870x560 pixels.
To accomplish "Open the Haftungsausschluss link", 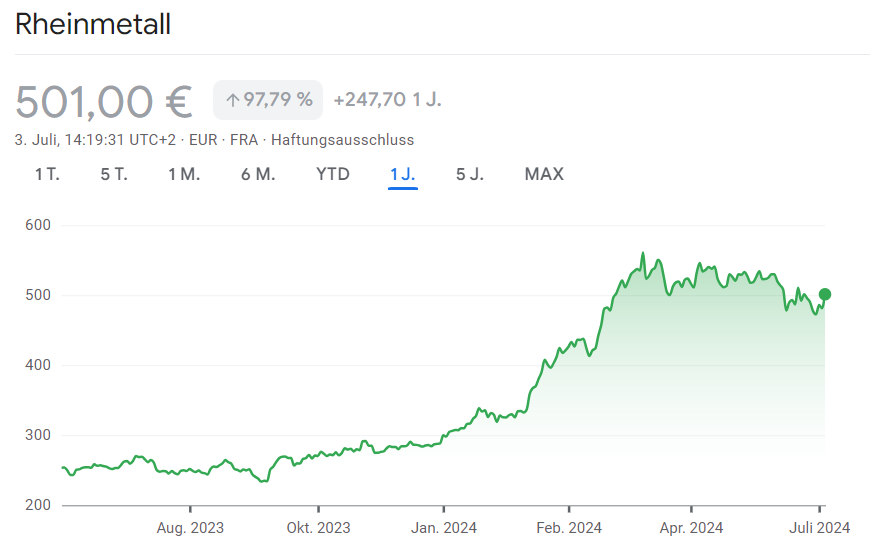I will click(342, 140).
